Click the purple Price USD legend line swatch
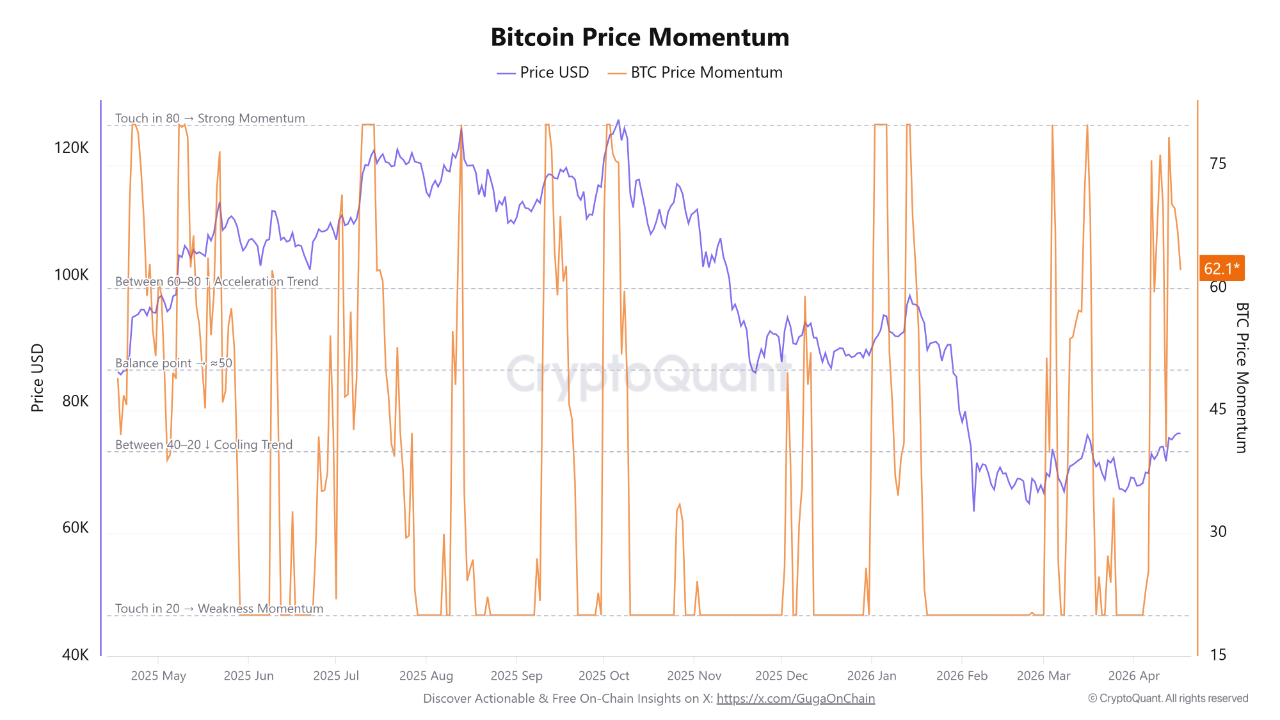This screenshot has width=1280, height=720. point(506,72)
